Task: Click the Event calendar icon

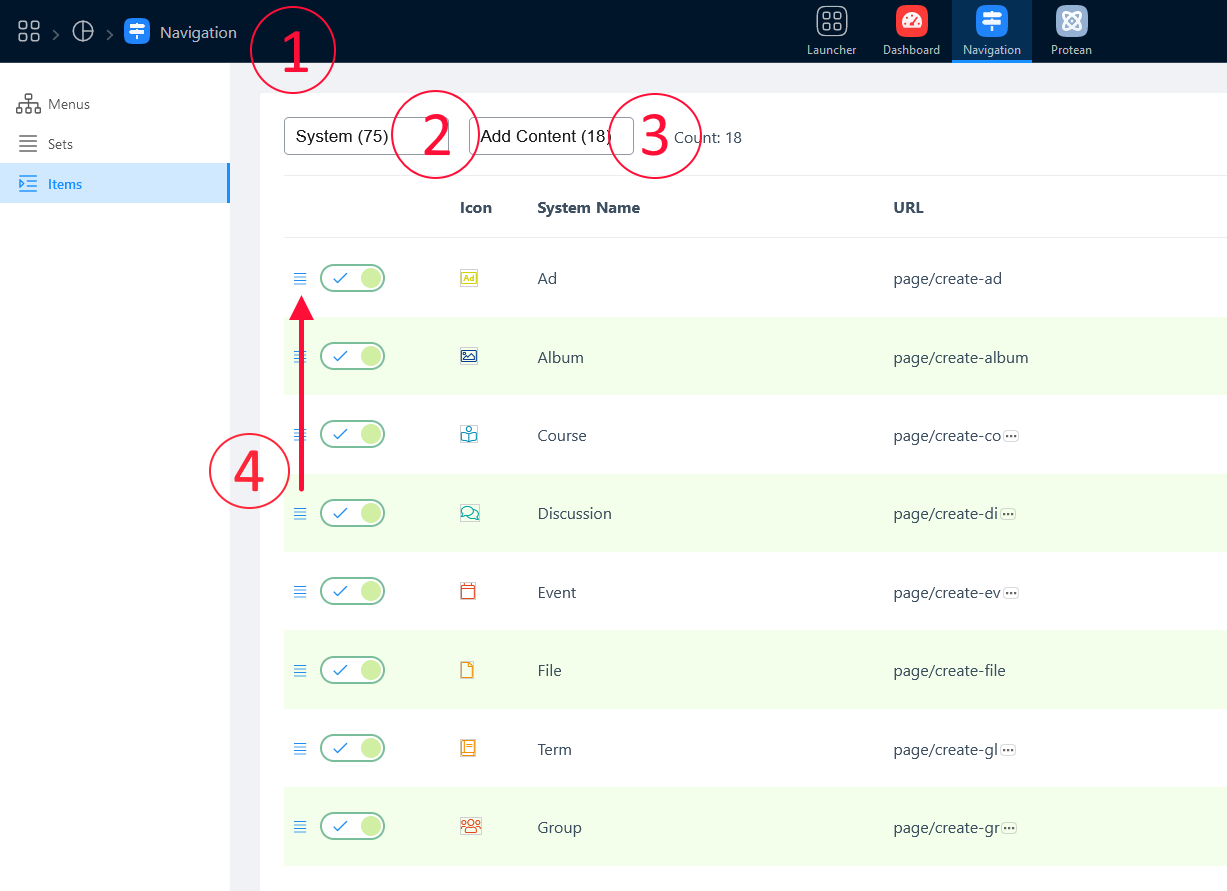Action: click(x=468, y=591)
